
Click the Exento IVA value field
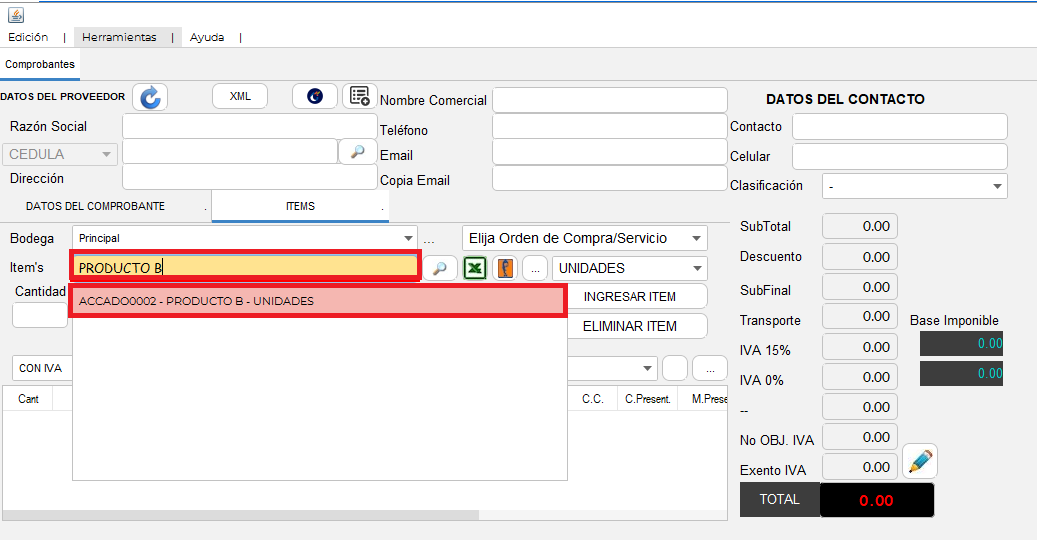click(860, 467)
